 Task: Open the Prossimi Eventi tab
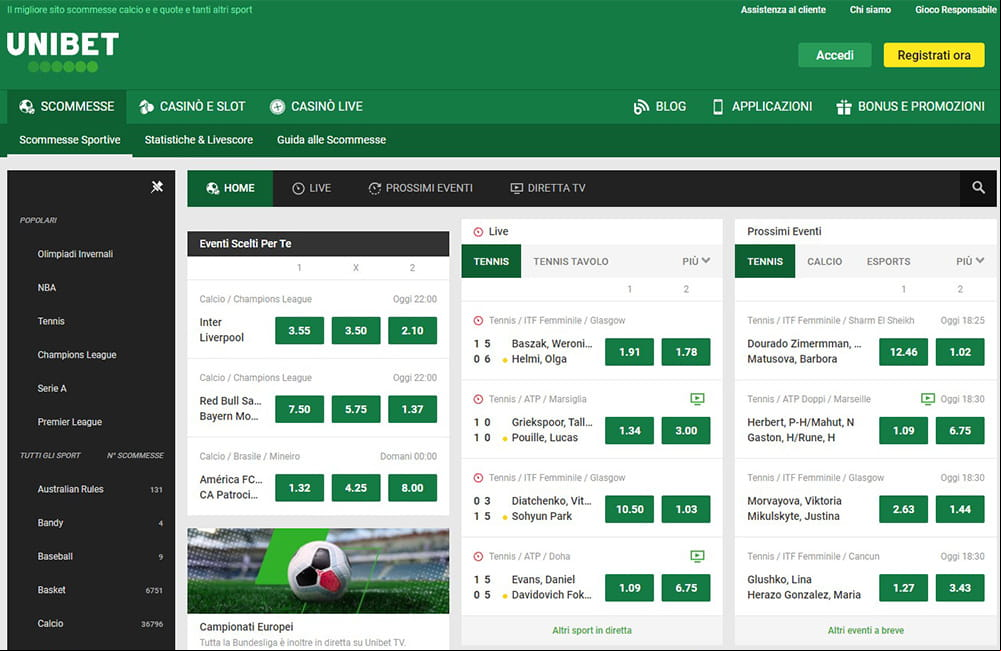[421, 188]
